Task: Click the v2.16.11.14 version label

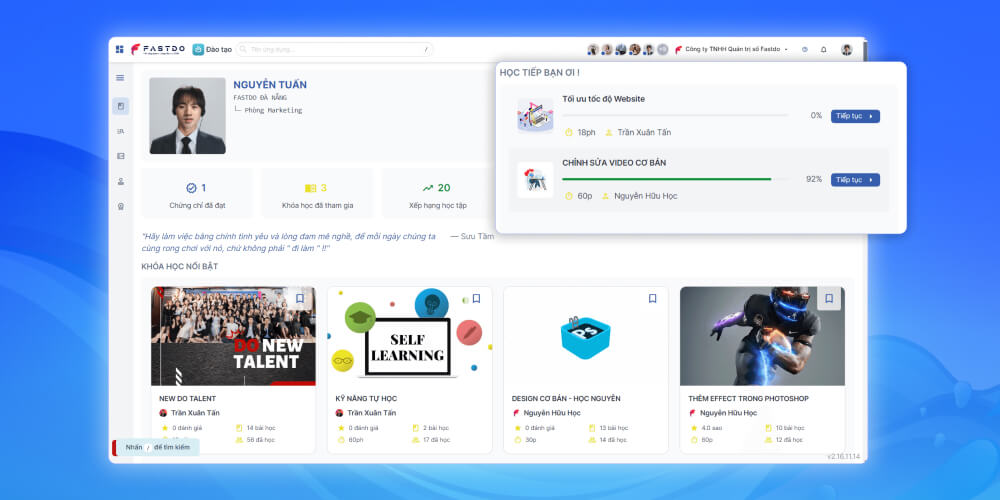Action: tap(843, 457)
